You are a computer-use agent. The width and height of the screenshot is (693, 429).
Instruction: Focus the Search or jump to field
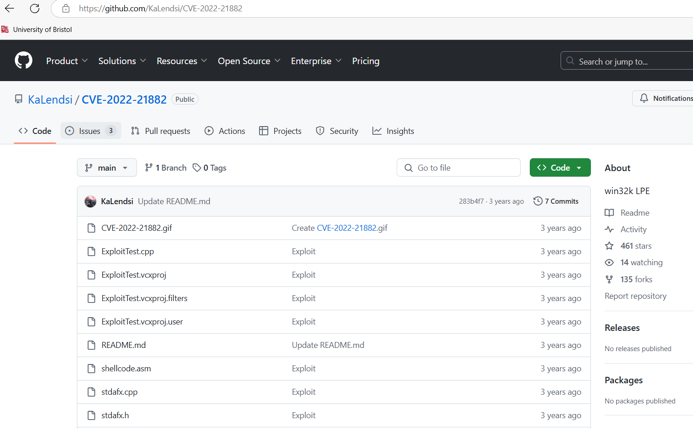click(x=627, y=61)
